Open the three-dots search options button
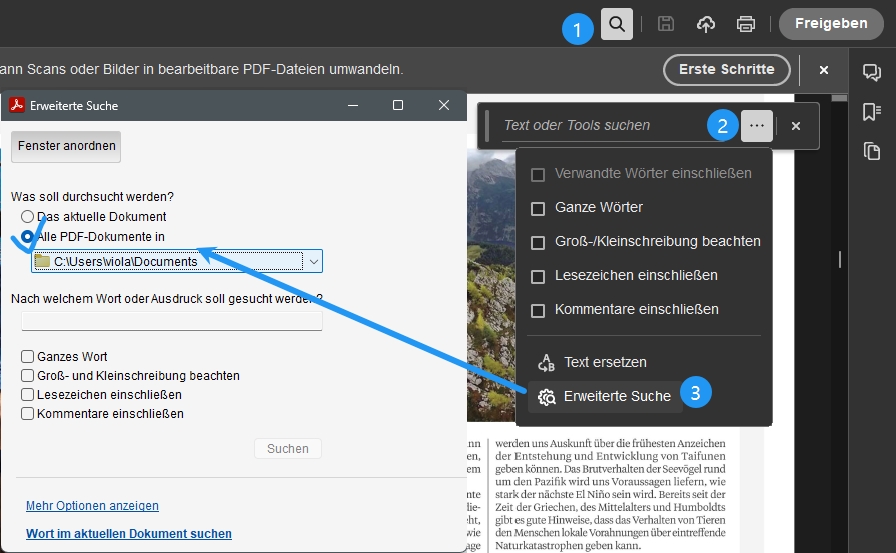The height and width of the screenshot is (553, 896). tap(757, 126)
